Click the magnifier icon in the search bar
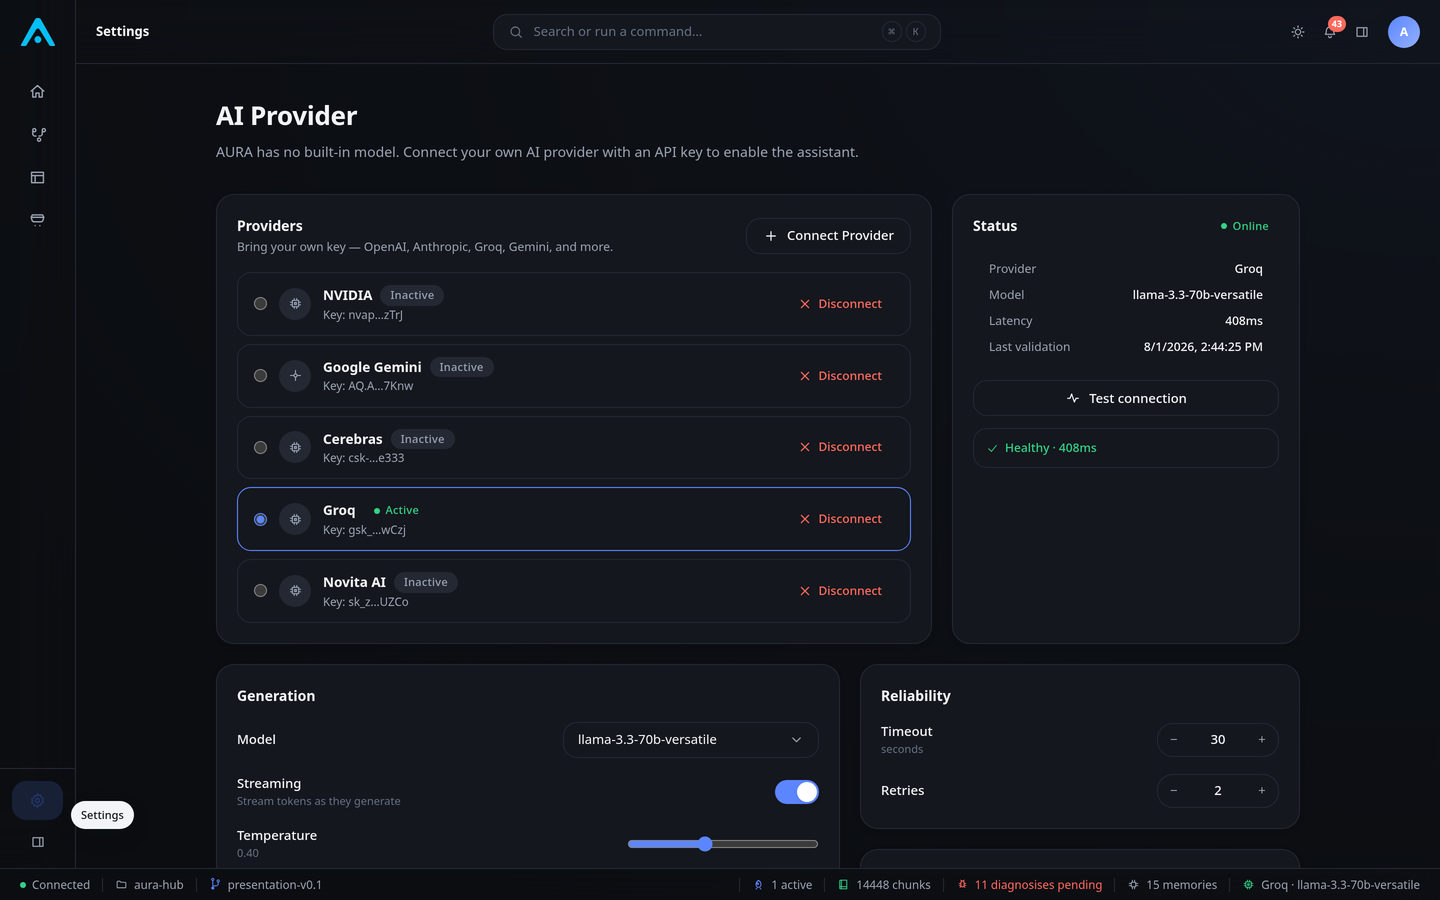This screenshot has width=1440, height=900. coord(516,32)
